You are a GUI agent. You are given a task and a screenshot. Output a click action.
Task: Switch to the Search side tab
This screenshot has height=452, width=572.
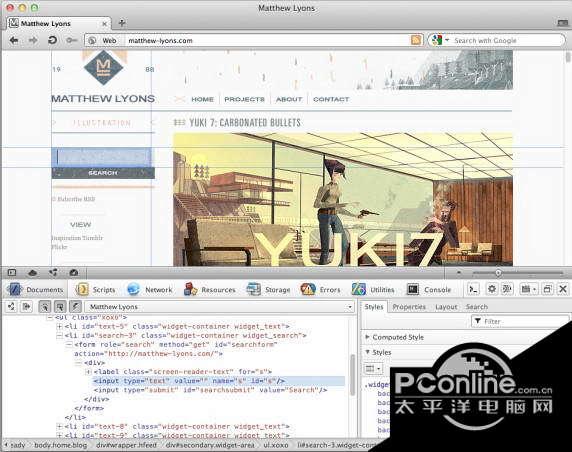point(477,307)
